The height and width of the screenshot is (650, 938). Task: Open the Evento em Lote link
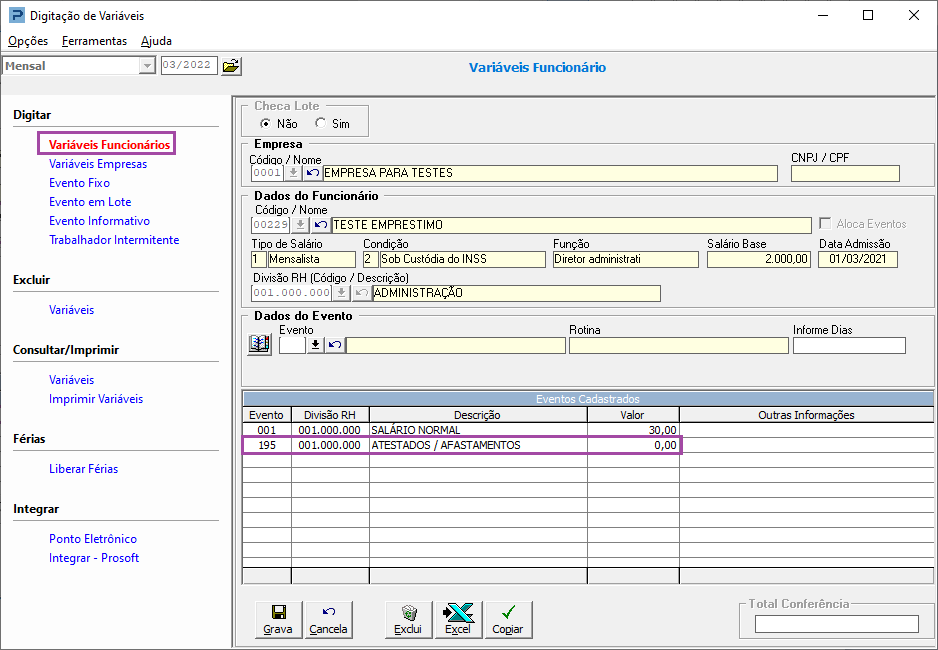[x=90, y=202]
